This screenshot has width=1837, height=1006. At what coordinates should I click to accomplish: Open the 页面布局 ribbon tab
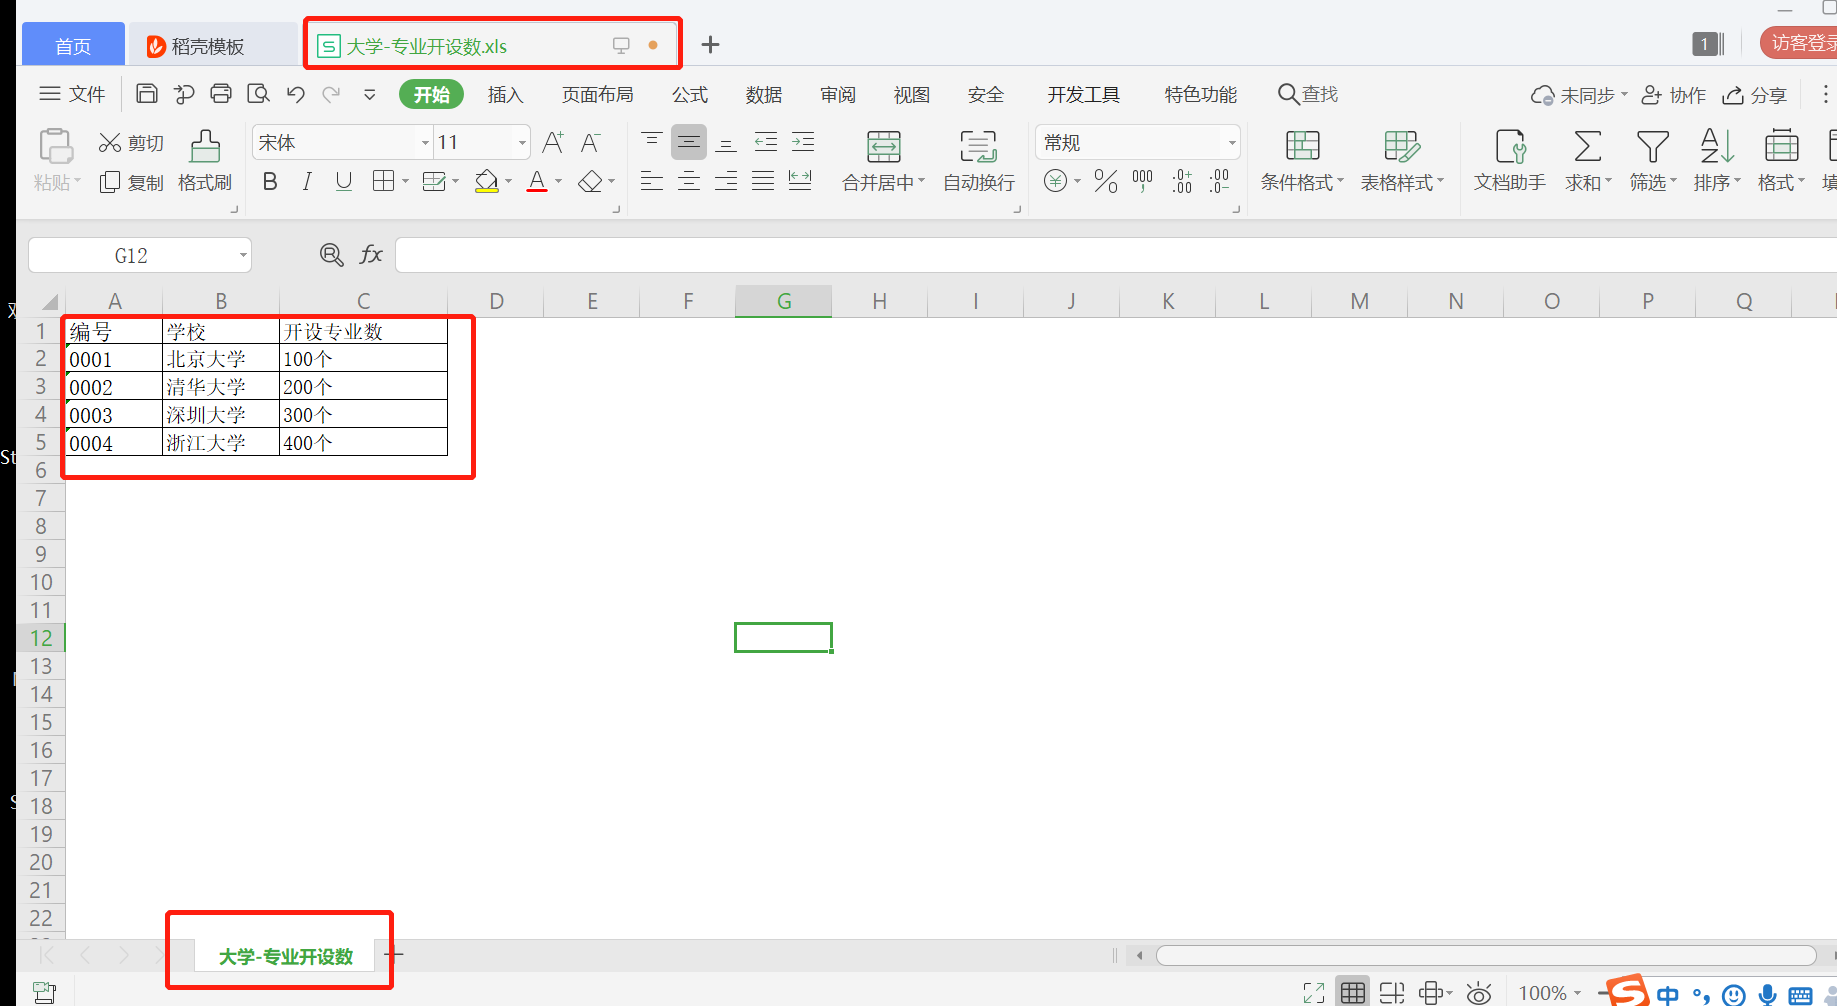597,94
